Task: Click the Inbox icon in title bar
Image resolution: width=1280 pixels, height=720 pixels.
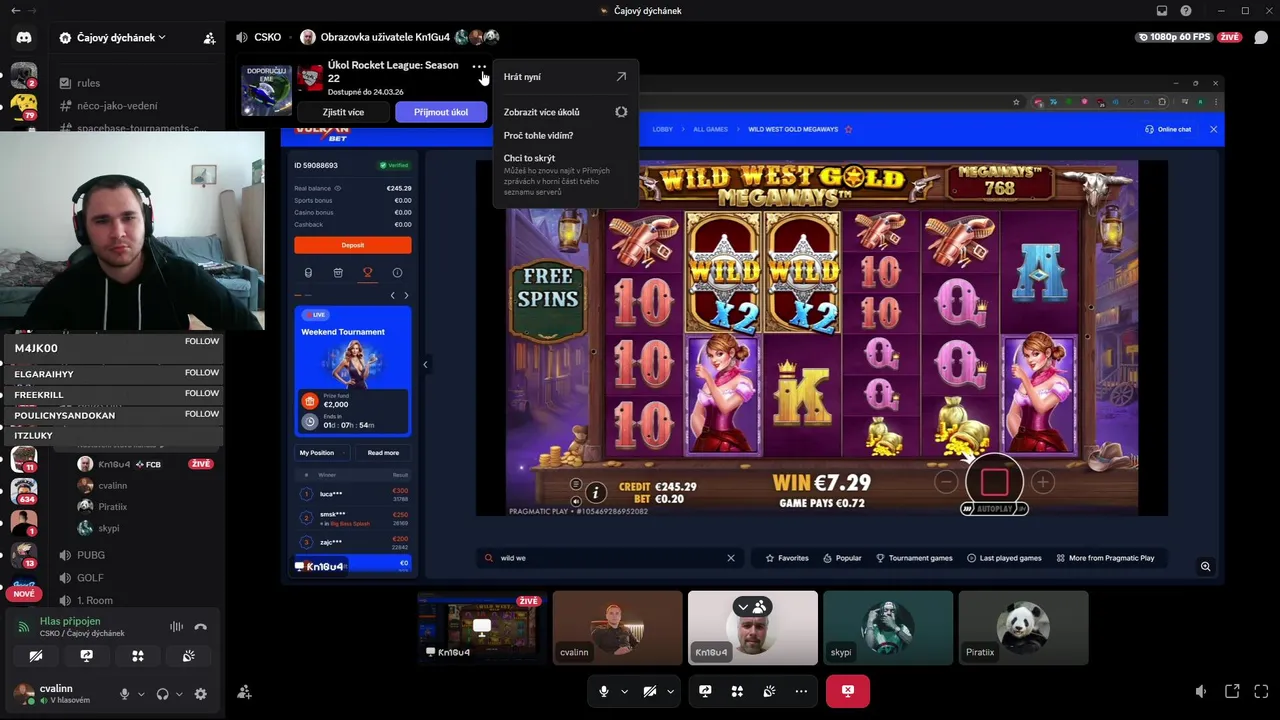Action: [1162, 11]
